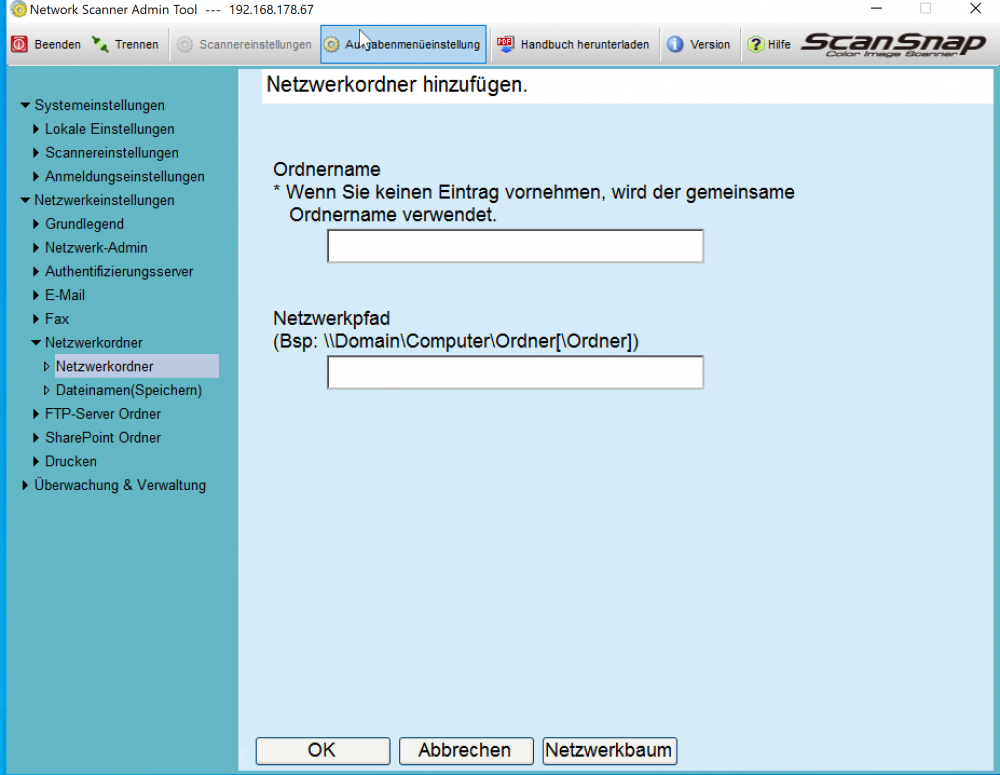
Task: Select Systemeinstellungen in the tree
Action: click(99, 105)
